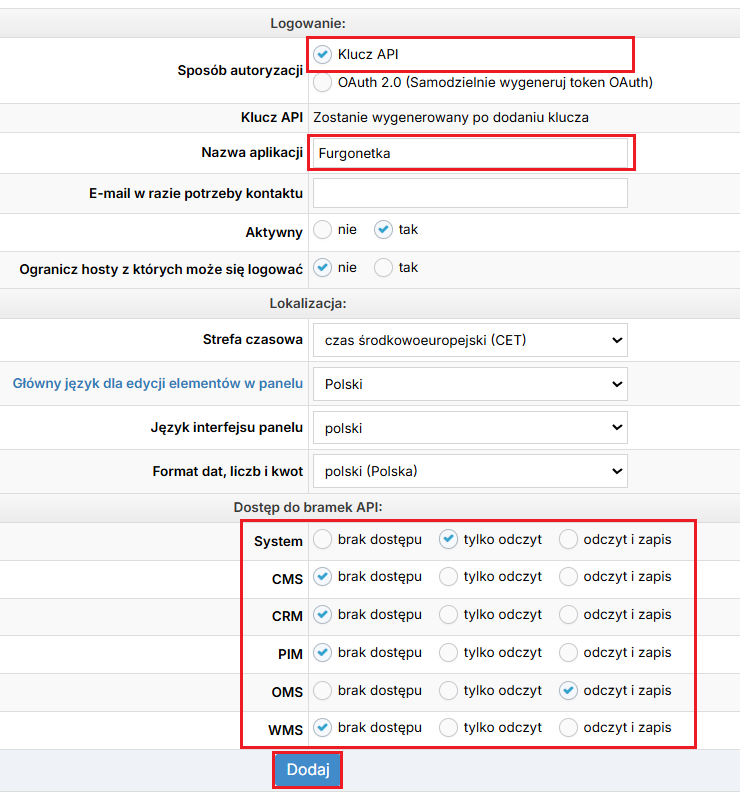Focus the contact E-mail input field

[x=470, y=193]
